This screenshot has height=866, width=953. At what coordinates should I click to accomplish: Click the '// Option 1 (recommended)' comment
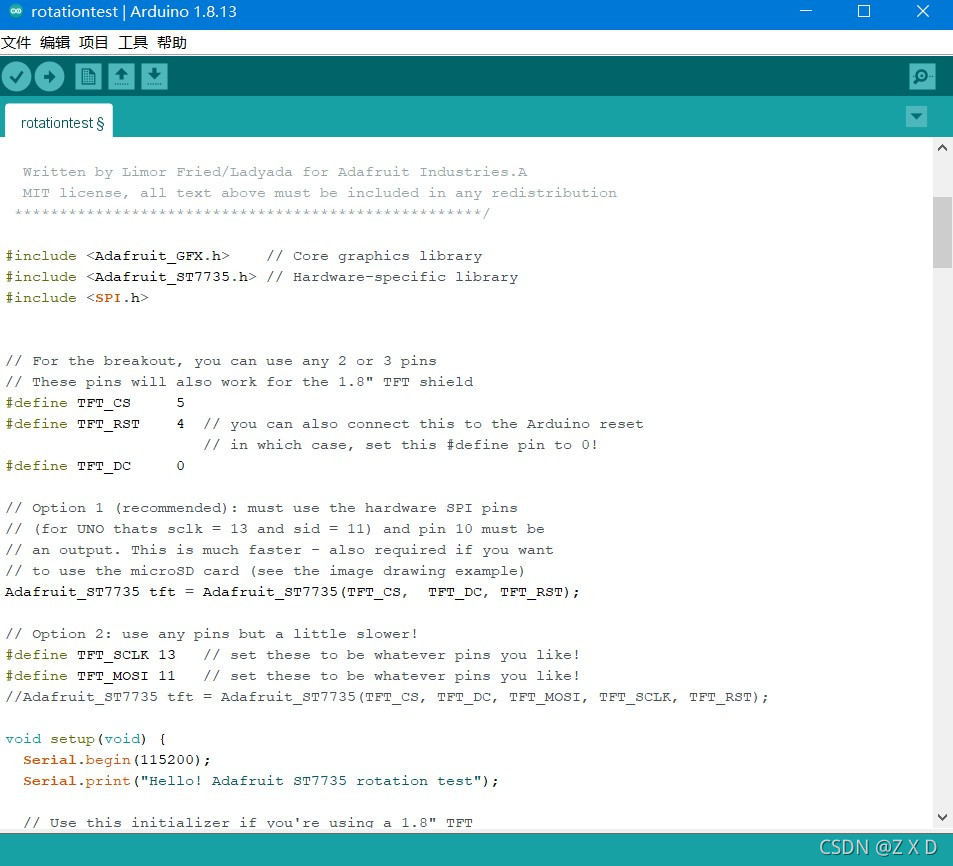pos(261,508)
